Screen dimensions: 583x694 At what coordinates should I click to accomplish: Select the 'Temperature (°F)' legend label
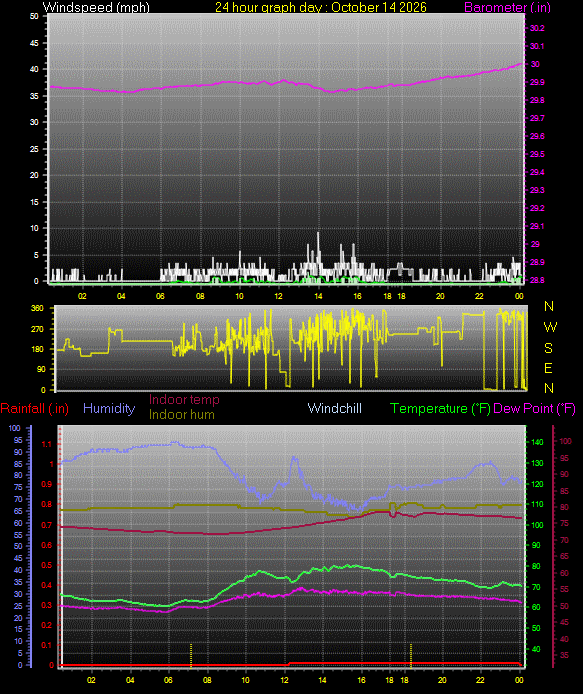(x=440, y=408)
